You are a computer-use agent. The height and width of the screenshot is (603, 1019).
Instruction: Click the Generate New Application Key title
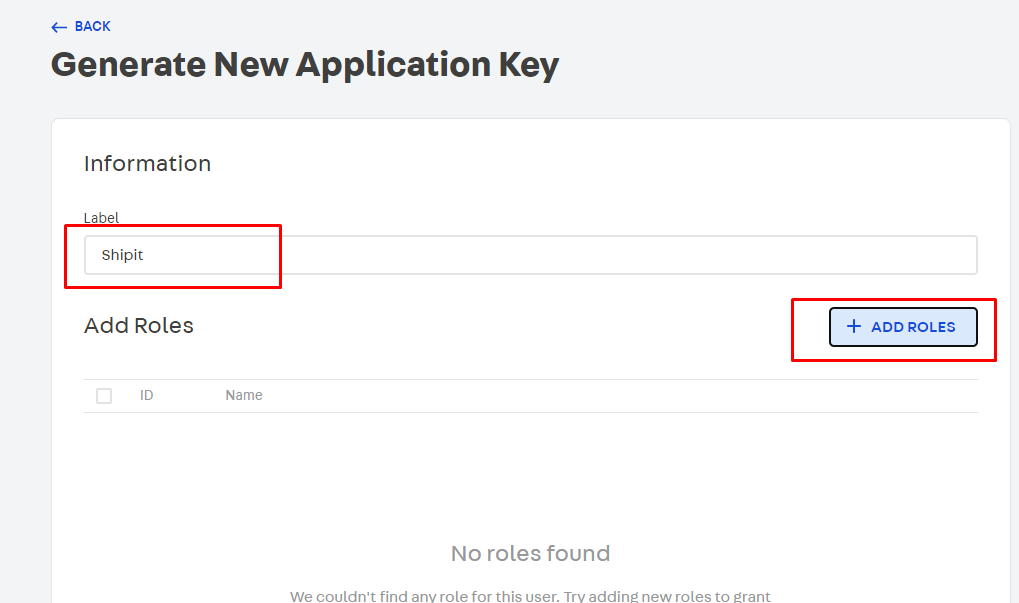(305, 65)
